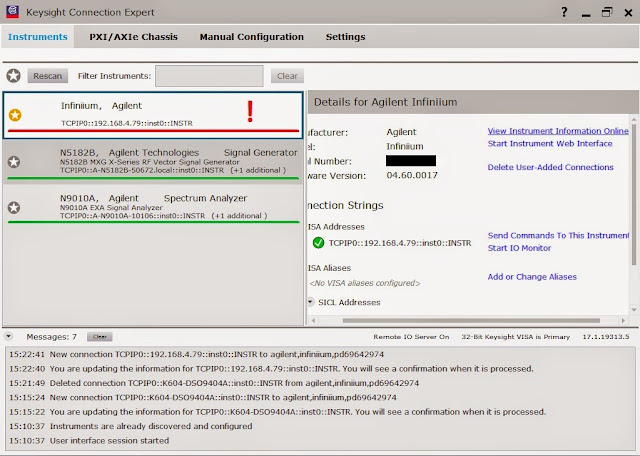Click 15:10:37 Instruments are already discovered message
The height and width of the screenshot is (456, 640).
point(131,426)
